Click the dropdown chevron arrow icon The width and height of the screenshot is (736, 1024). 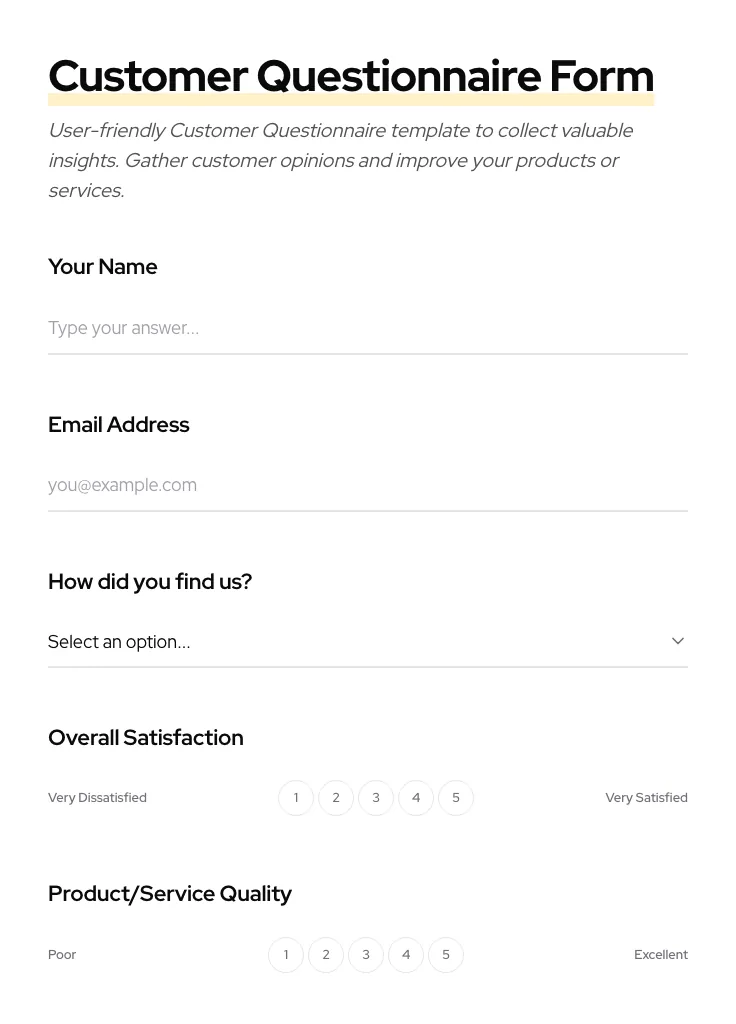tap(678, 640)
